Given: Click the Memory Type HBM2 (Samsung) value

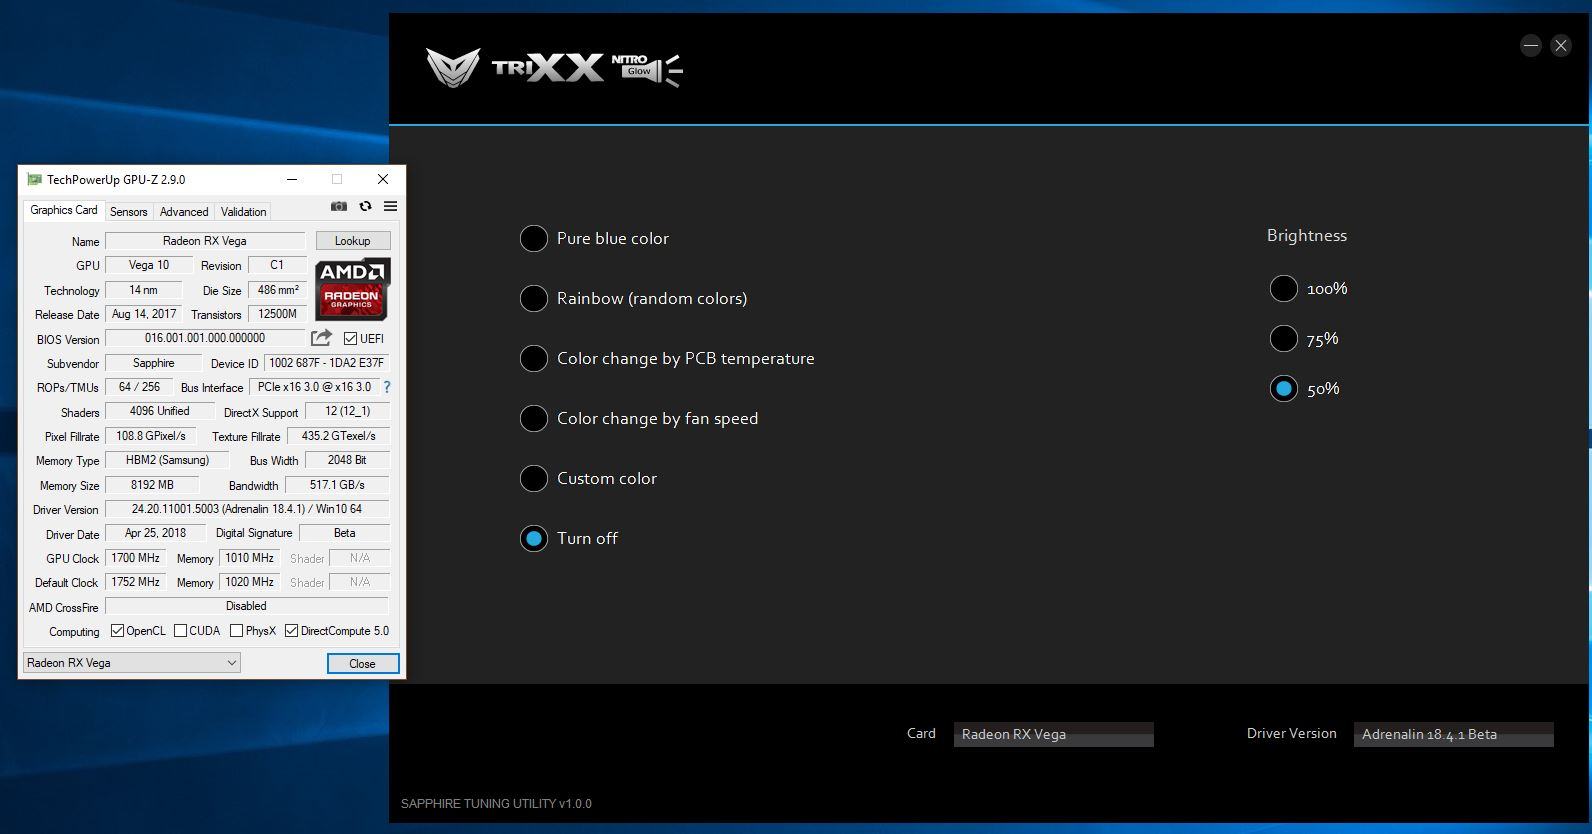Looking at the screenshot, I should [x=167, y=460].
